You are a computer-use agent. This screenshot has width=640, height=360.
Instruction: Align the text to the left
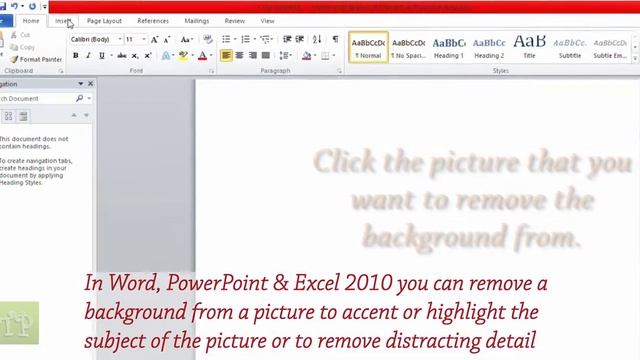coord(226,56)
